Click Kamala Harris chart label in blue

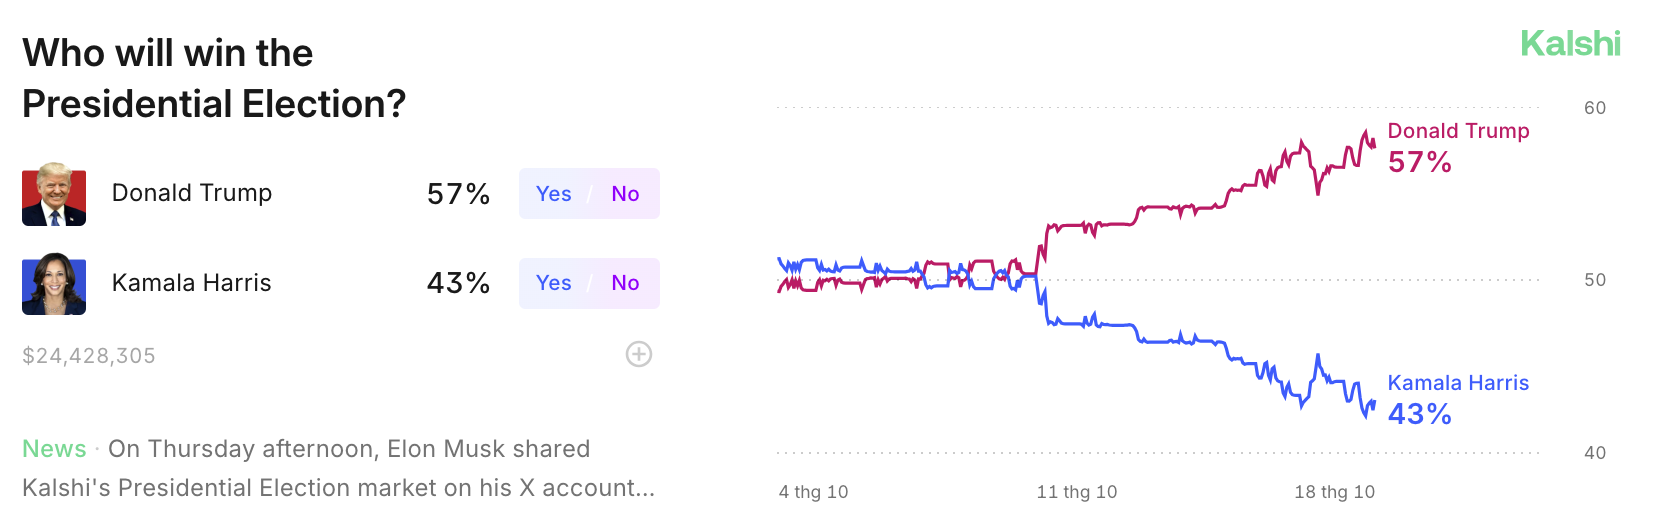[1458, 383]
